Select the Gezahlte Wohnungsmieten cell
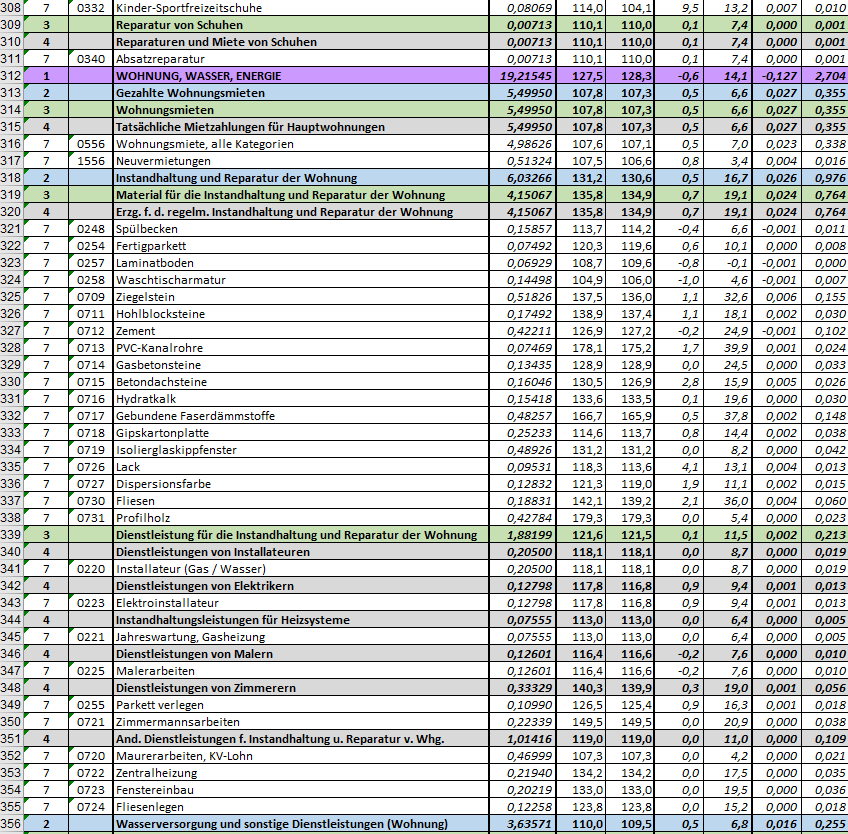 click(300, 93)
